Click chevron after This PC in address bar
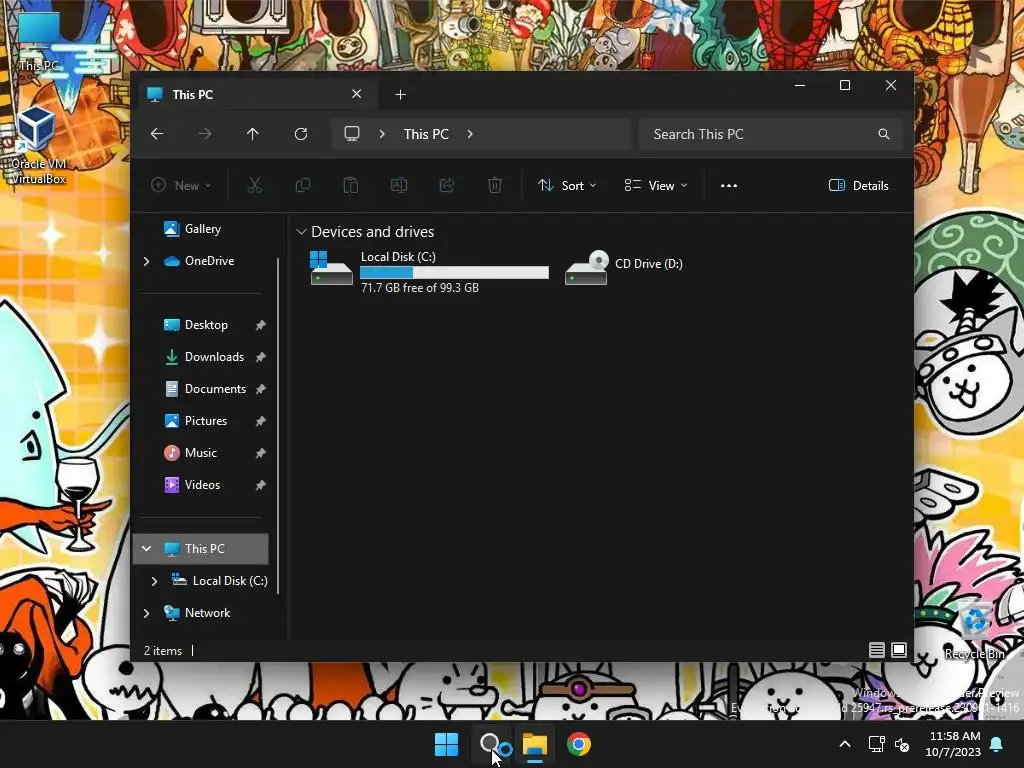Image resolution: width=1024 pixels, height=768 pixels. [x=470, y=134]
